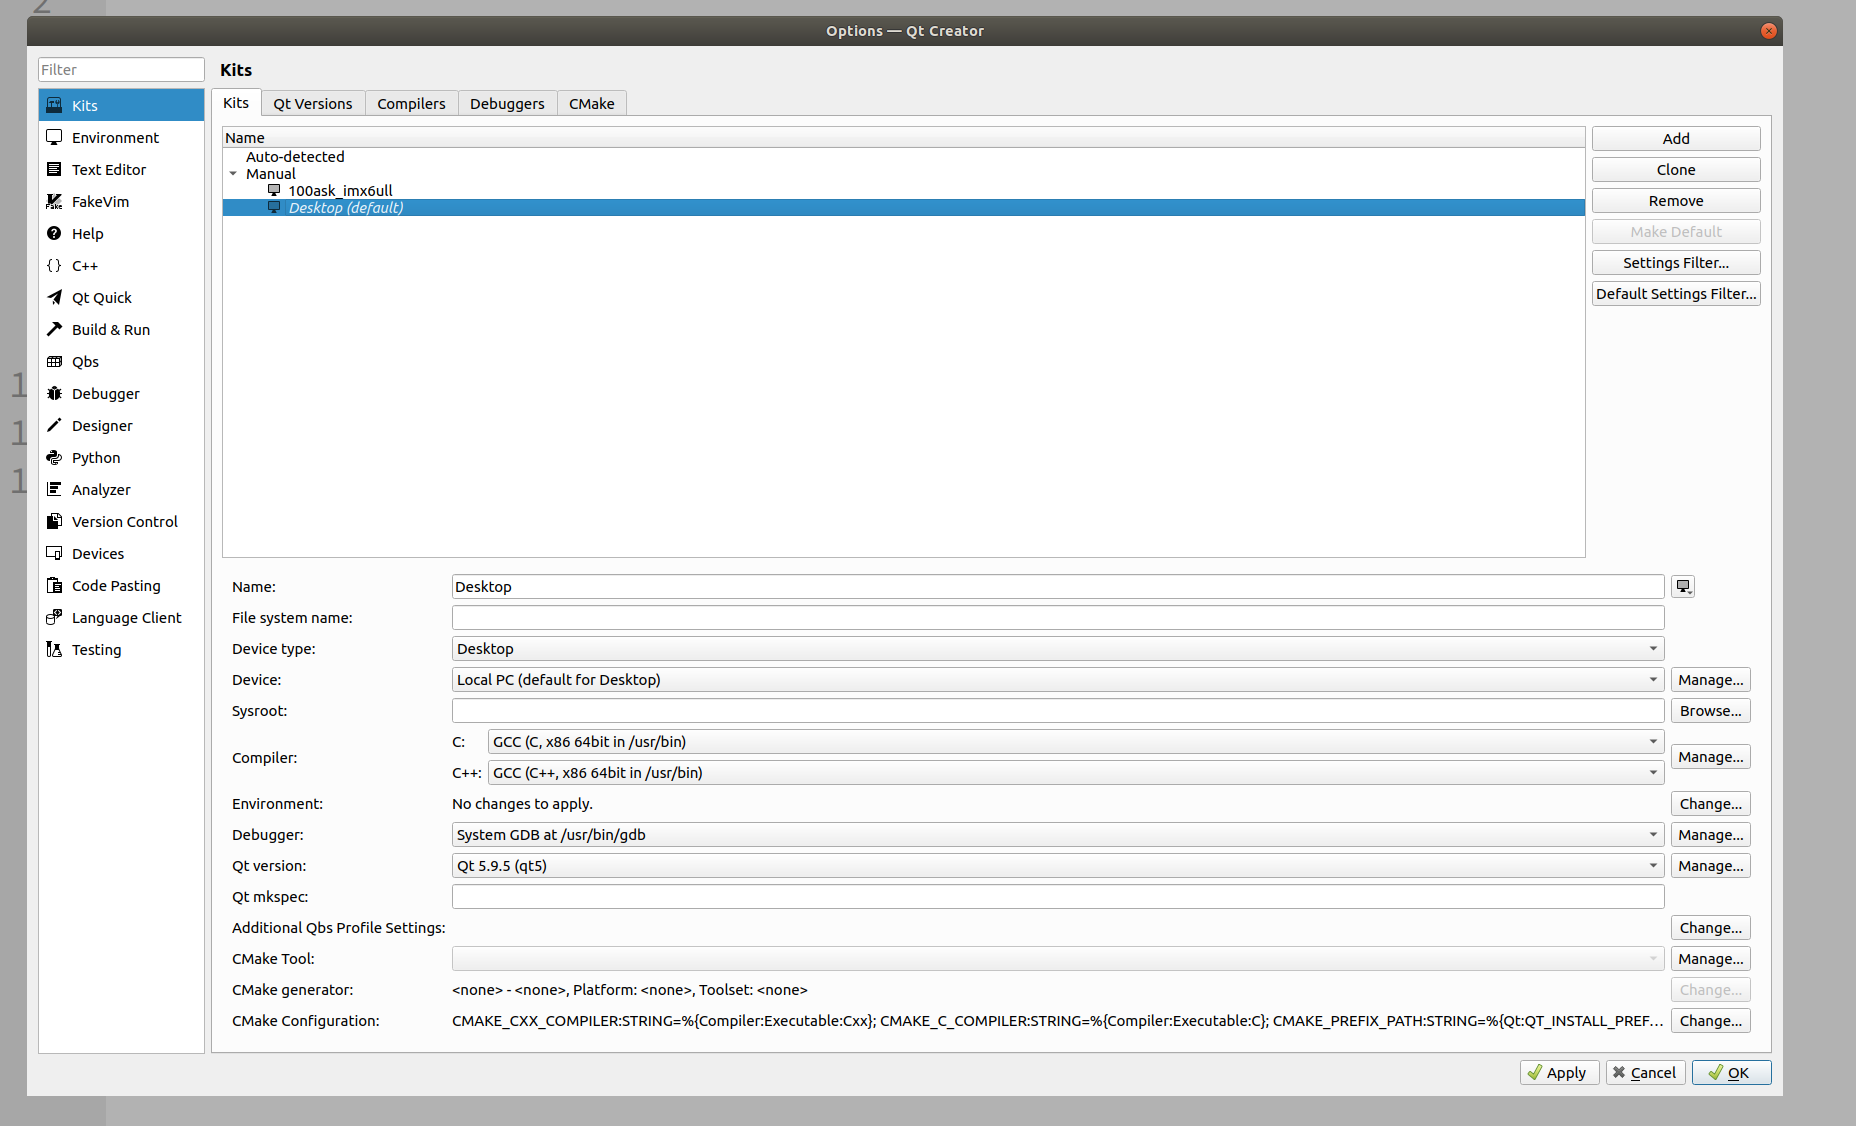Change Additional Qbs Profile Settings
The height and width of the screenshot is (1126, 1856).
pos(1711,928)
